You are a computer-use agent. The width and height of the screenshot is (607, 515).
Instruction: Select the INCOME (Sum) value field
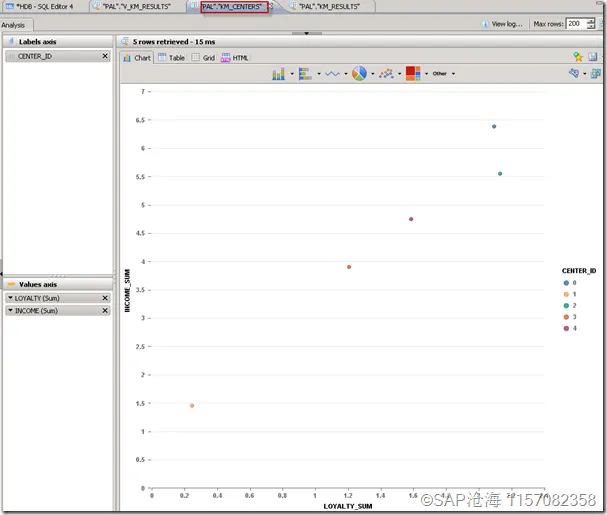click(58, 311)
